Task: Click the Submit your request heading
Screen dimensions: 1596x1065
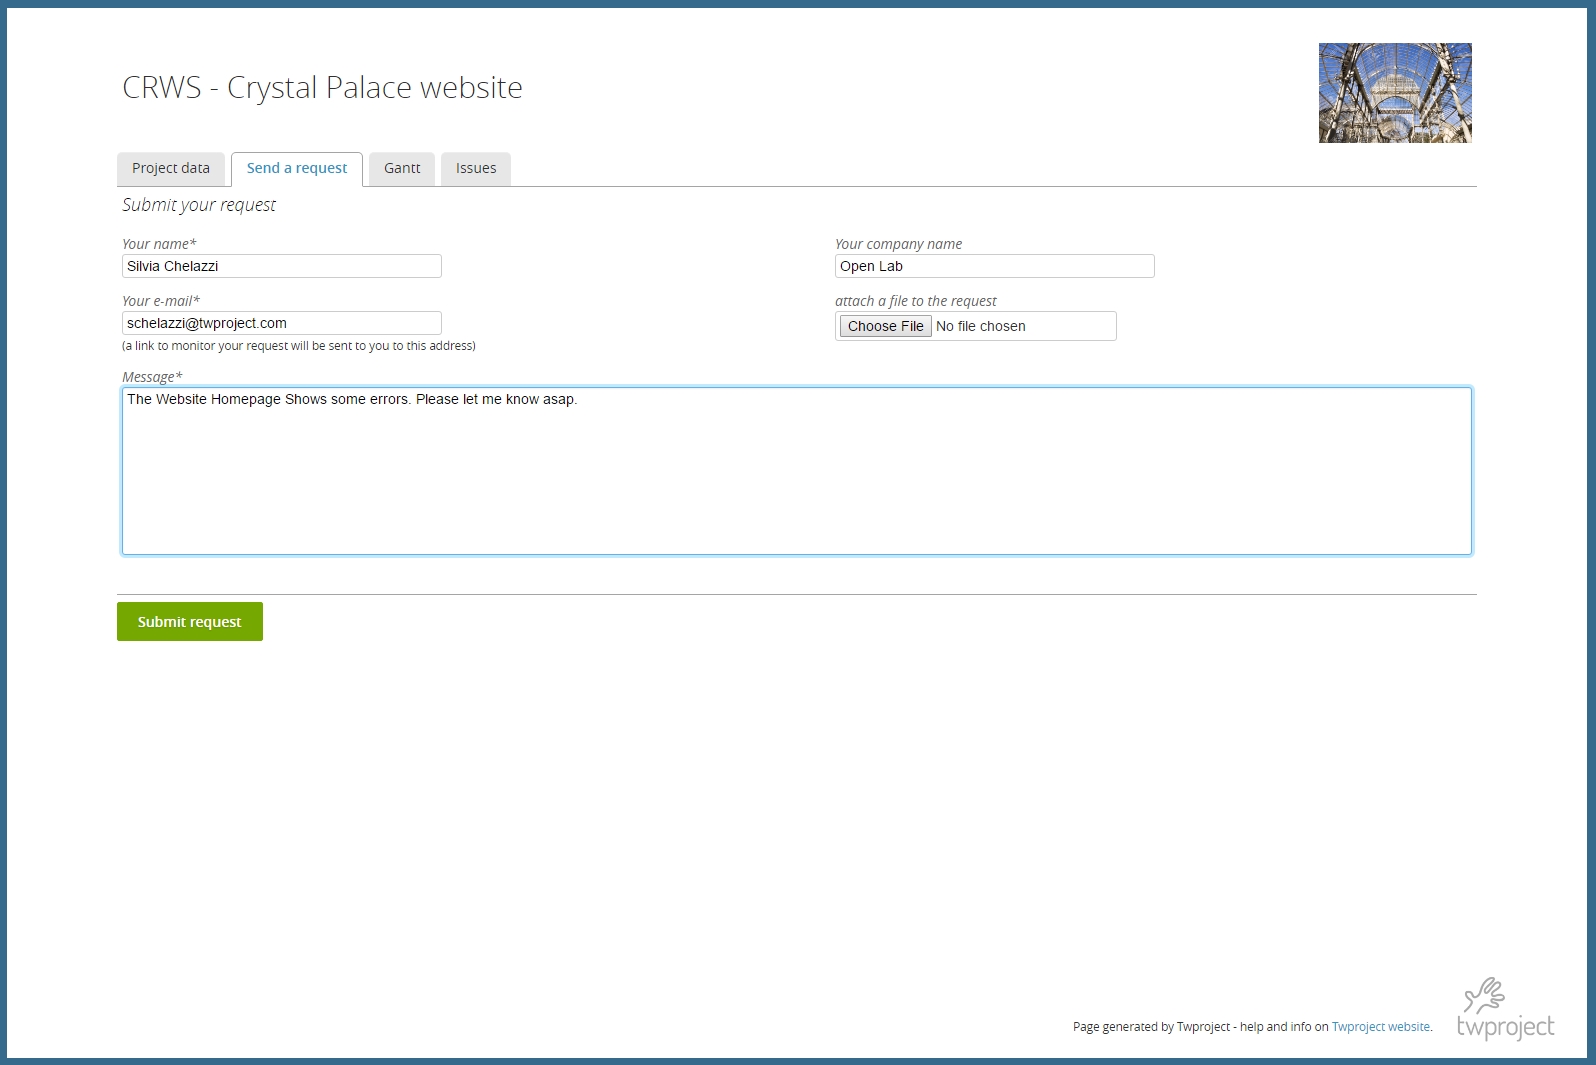Action: (x=199, y=205)
